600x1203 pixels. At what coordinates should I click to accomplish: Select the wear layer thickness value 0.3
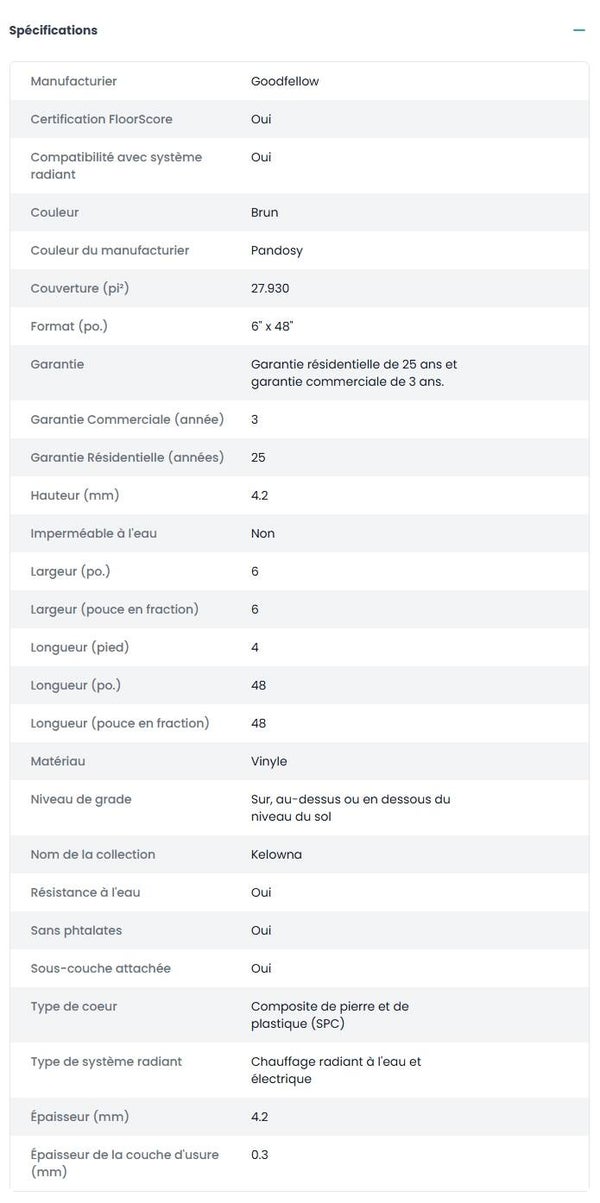(x=259, y=1154)
